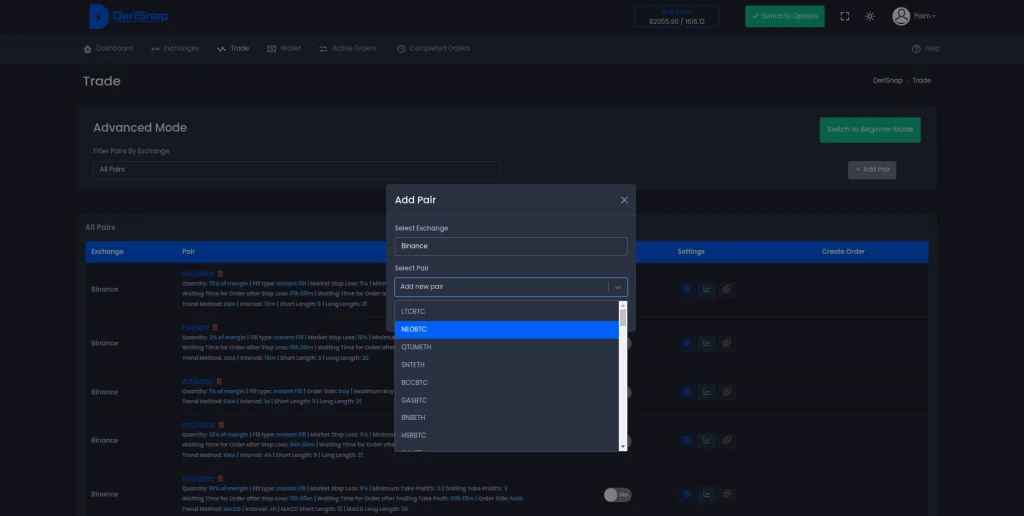Open the Wallet tab
Screen dimensions: 1024x516
click(284, 48)
